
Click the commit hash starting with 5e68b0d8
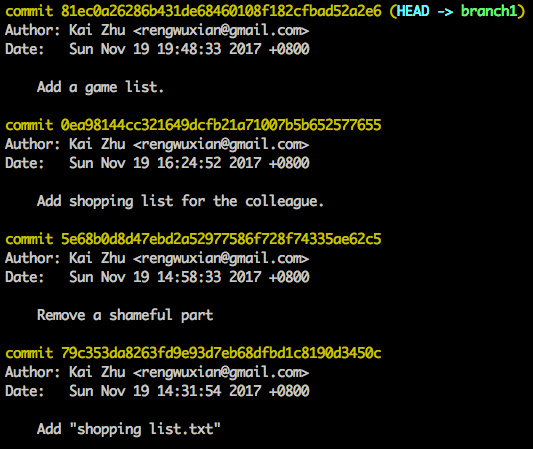pyautogui.click(x=221, y=239)
